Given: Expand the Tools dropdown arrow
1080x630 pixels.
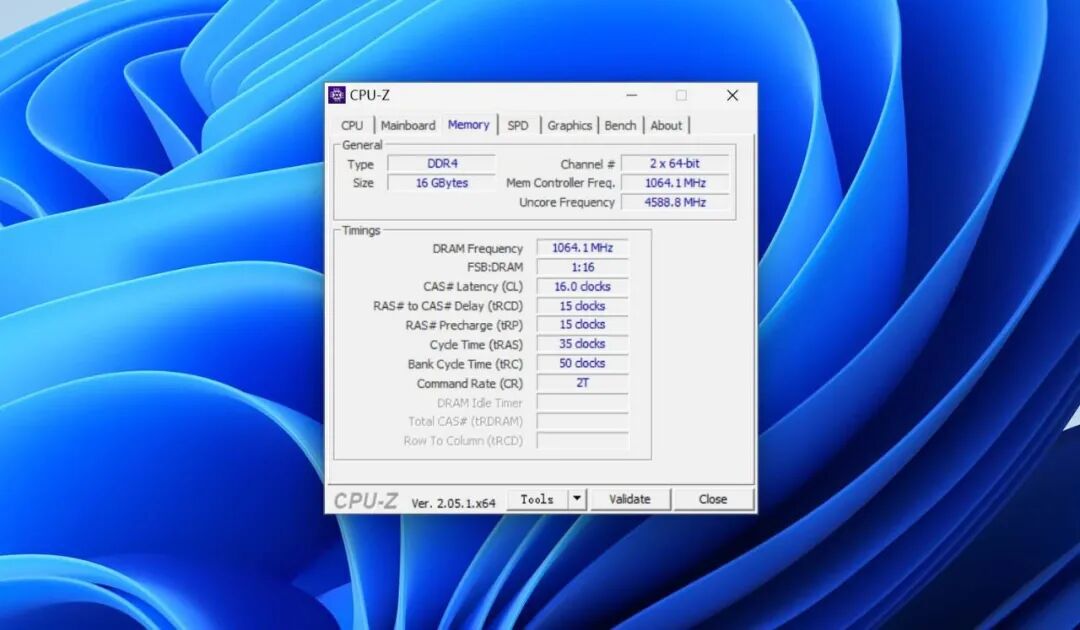Looking at the screenshot, I should [577, 500].
